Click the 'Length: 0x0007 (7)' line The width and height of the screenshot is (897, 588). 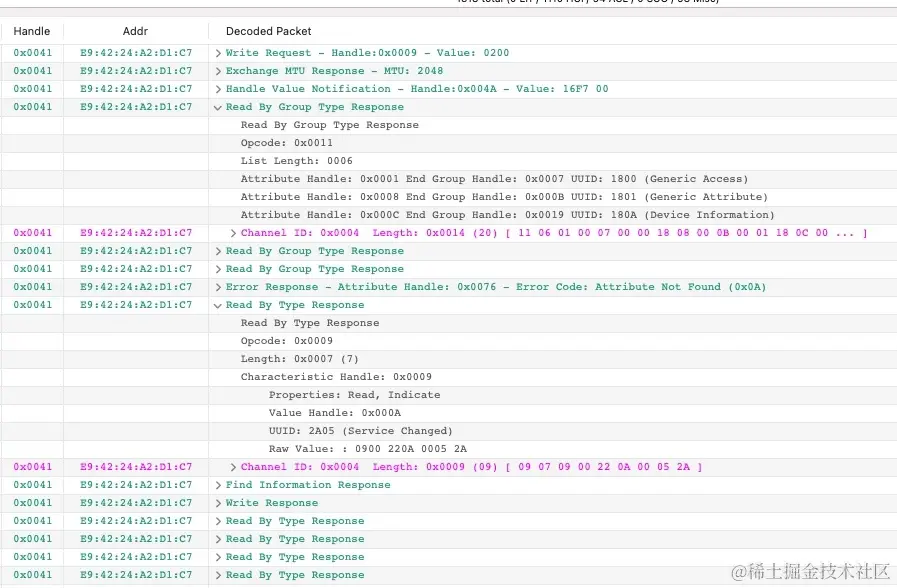click(x=299, y=359)
